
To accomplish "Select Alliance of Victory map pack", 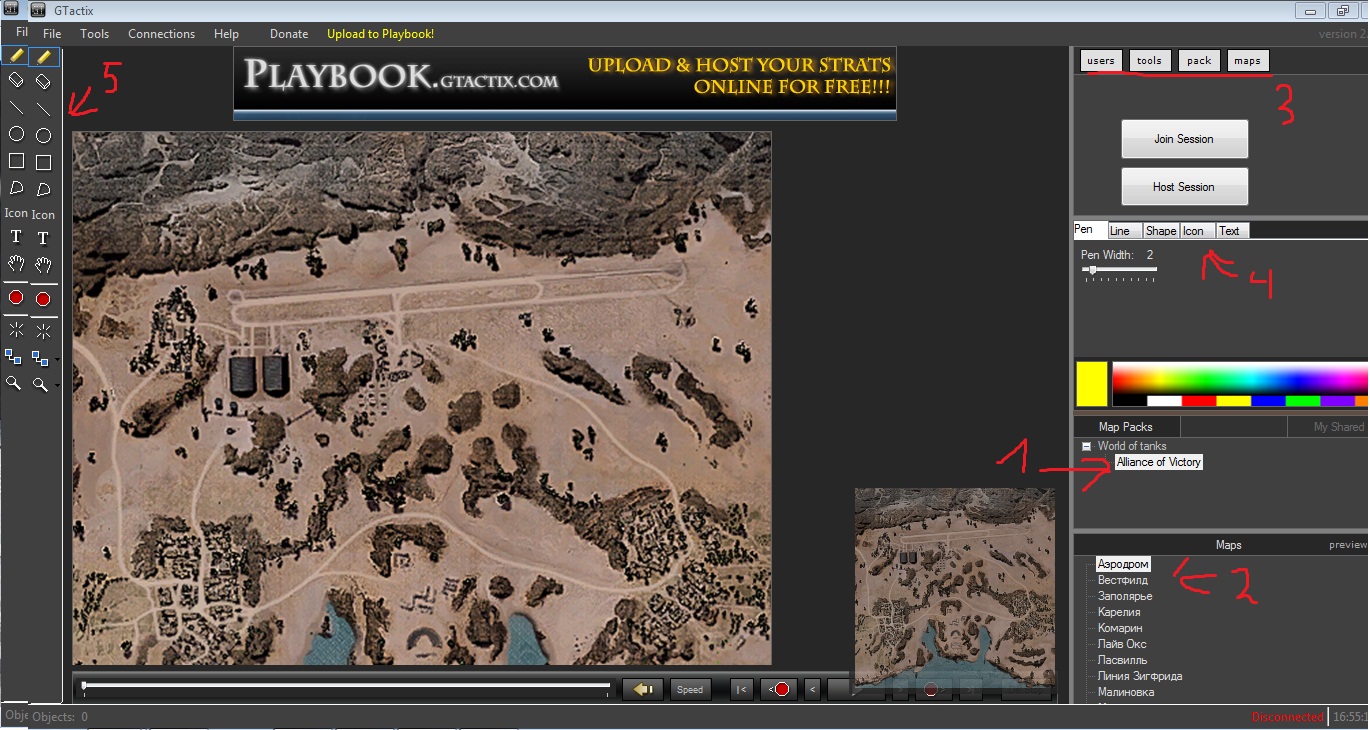I will 1158,462.
